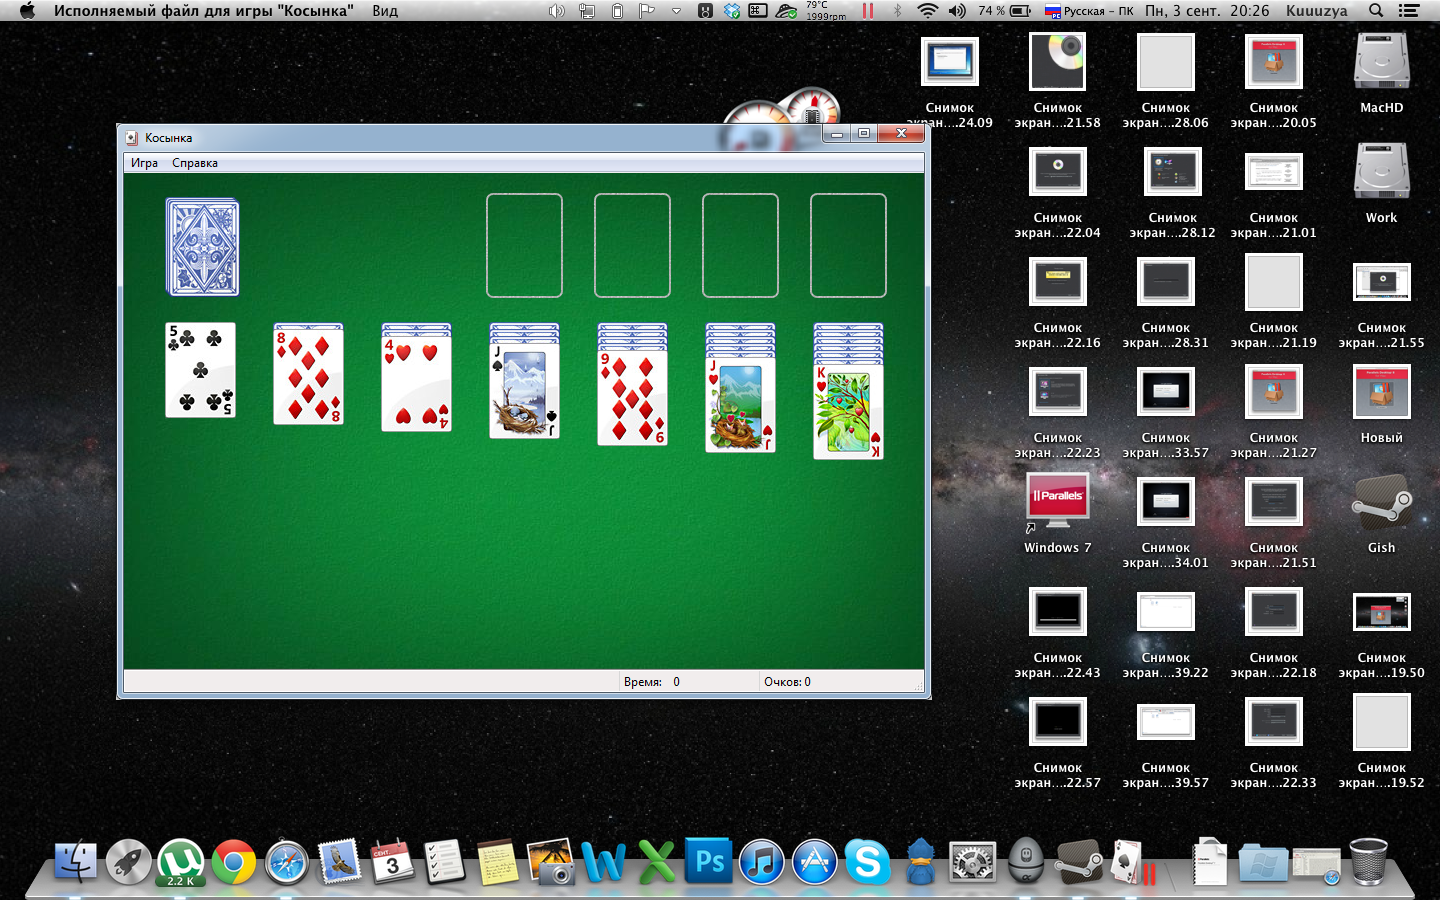This screenshot has height=900, width=1440.
Task: Open System Preferences from the dock
Action: coord(972,862)
